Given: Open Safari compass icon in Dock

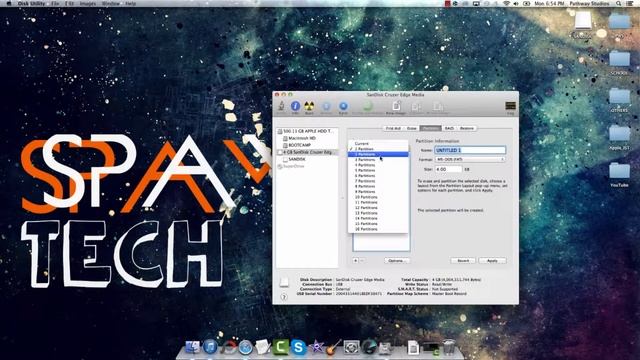Looking at the screenshot, I should [245, 347].
